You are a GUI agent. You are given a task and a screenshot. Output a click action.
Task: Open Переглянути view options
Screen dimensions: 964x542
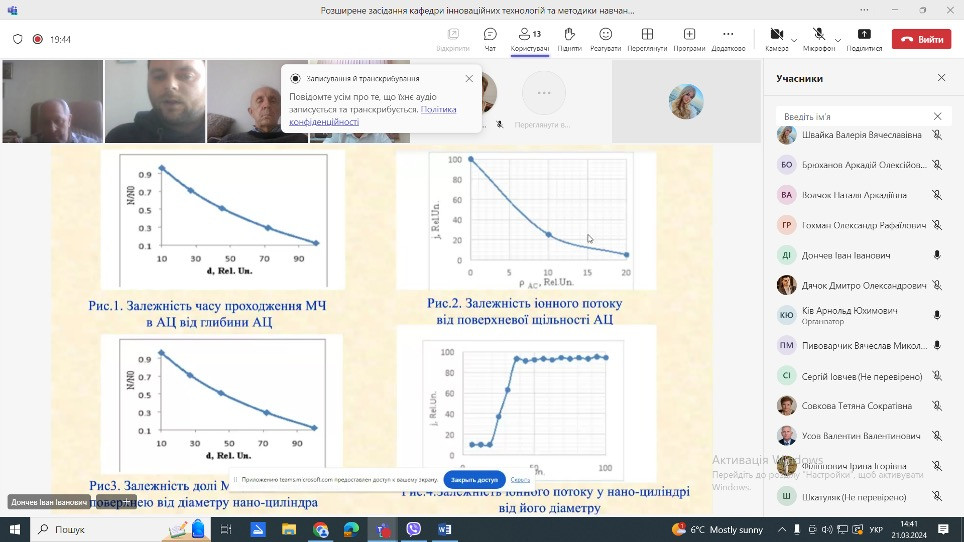click(647, 39)
